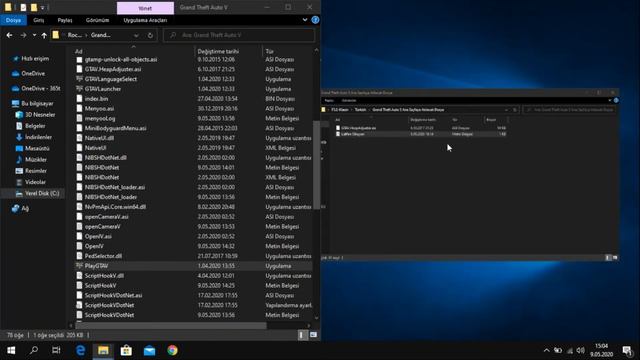Click the file list scroll-up arrow
The image size is (640, 360).
point(316,50)
